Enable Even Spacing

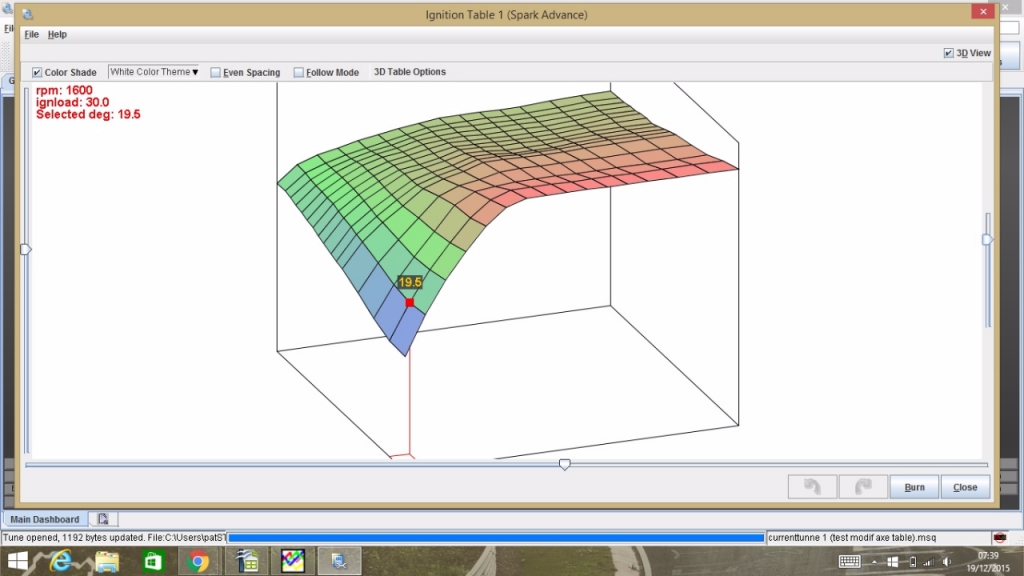click(216, 72)
